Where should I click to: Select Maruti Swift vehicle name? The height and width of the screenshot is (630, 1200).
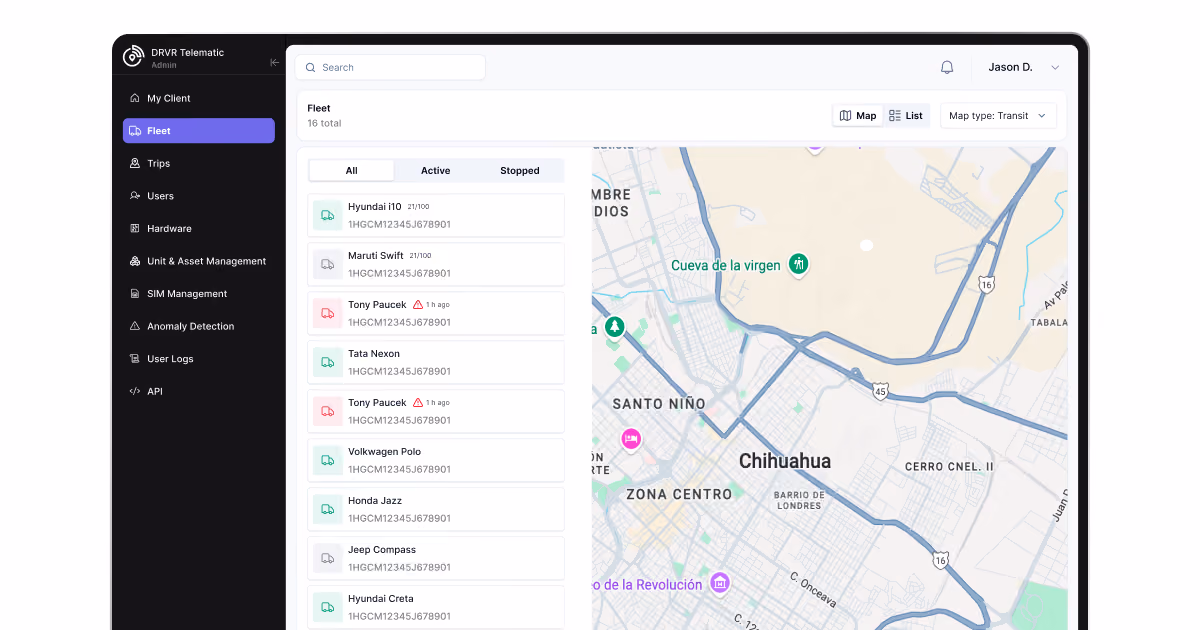click(x=376, y=256)
